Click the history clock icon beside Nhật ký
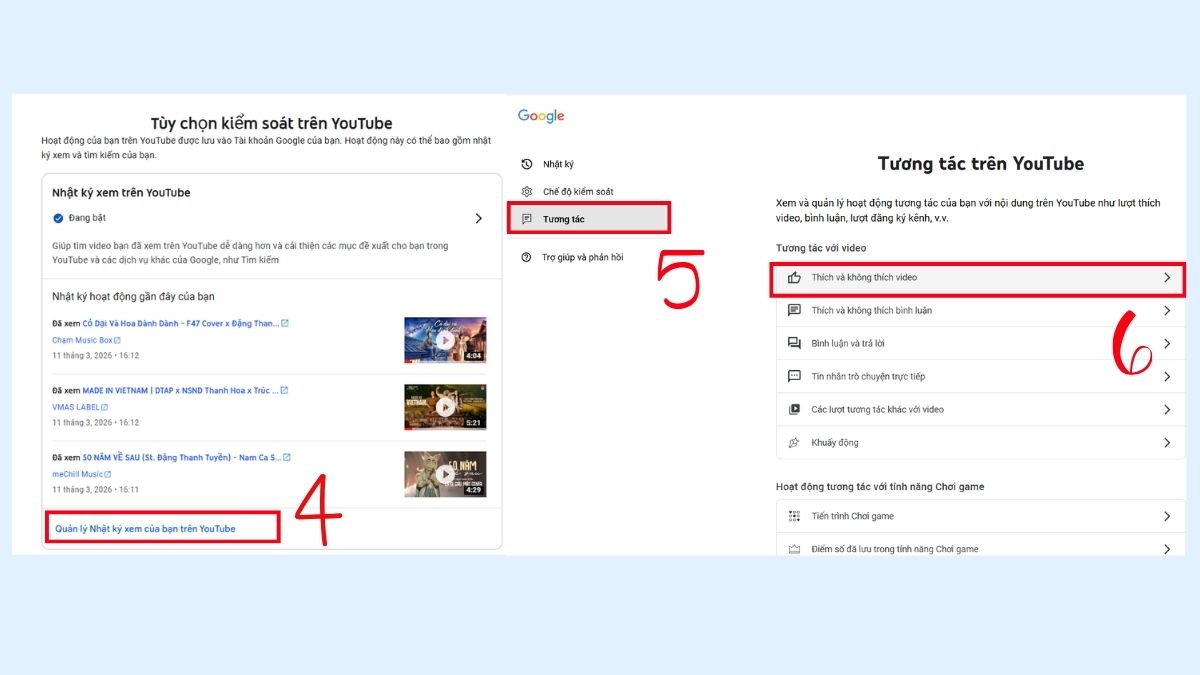1200x675 pixels. point(525,163)
